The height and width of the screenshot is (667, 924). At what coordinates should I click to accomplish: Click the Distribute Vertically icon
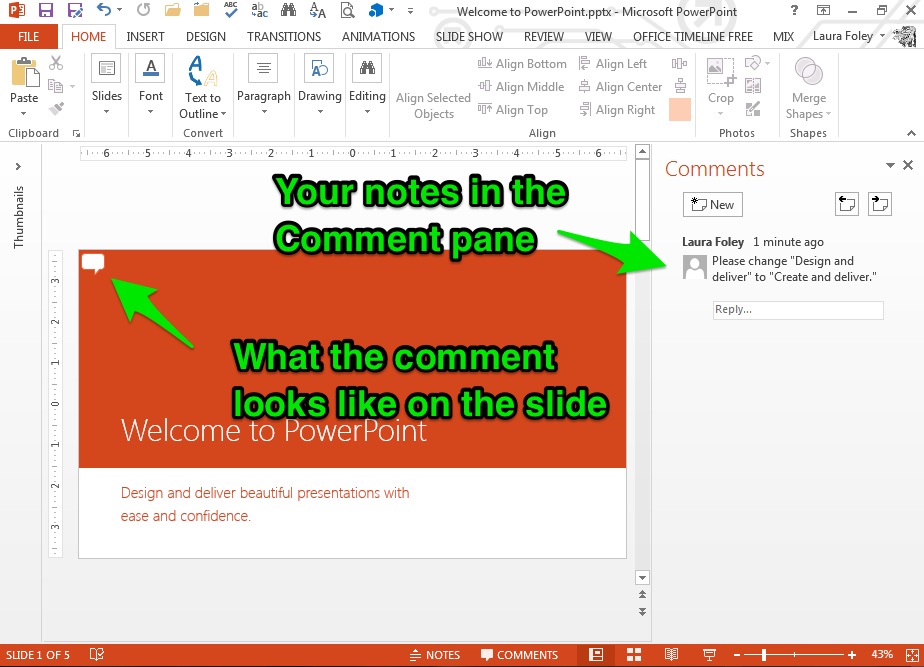click(x=680, y=86)
